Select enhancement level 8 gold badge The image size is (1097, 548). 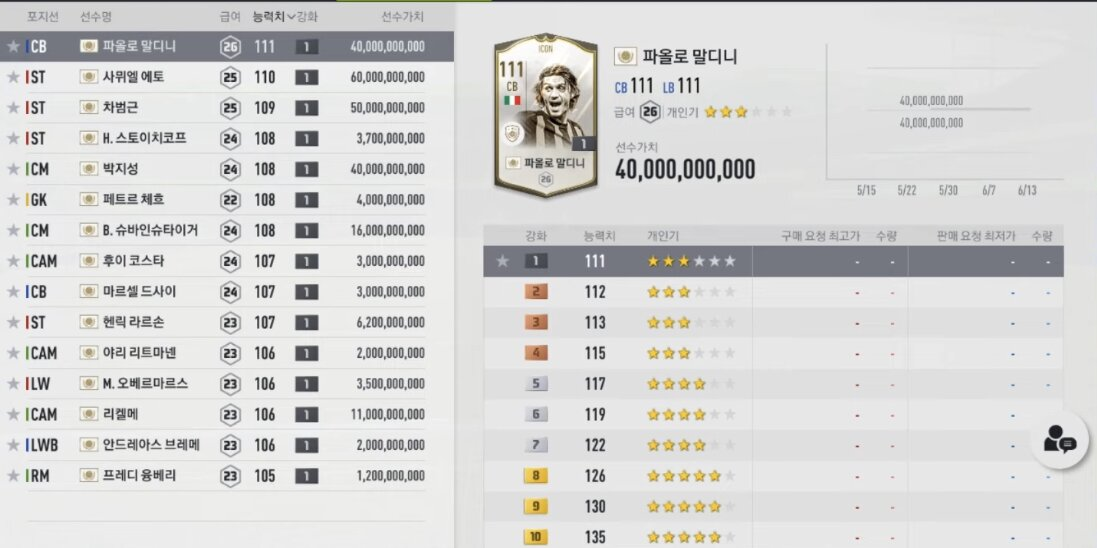coord(536,476)
